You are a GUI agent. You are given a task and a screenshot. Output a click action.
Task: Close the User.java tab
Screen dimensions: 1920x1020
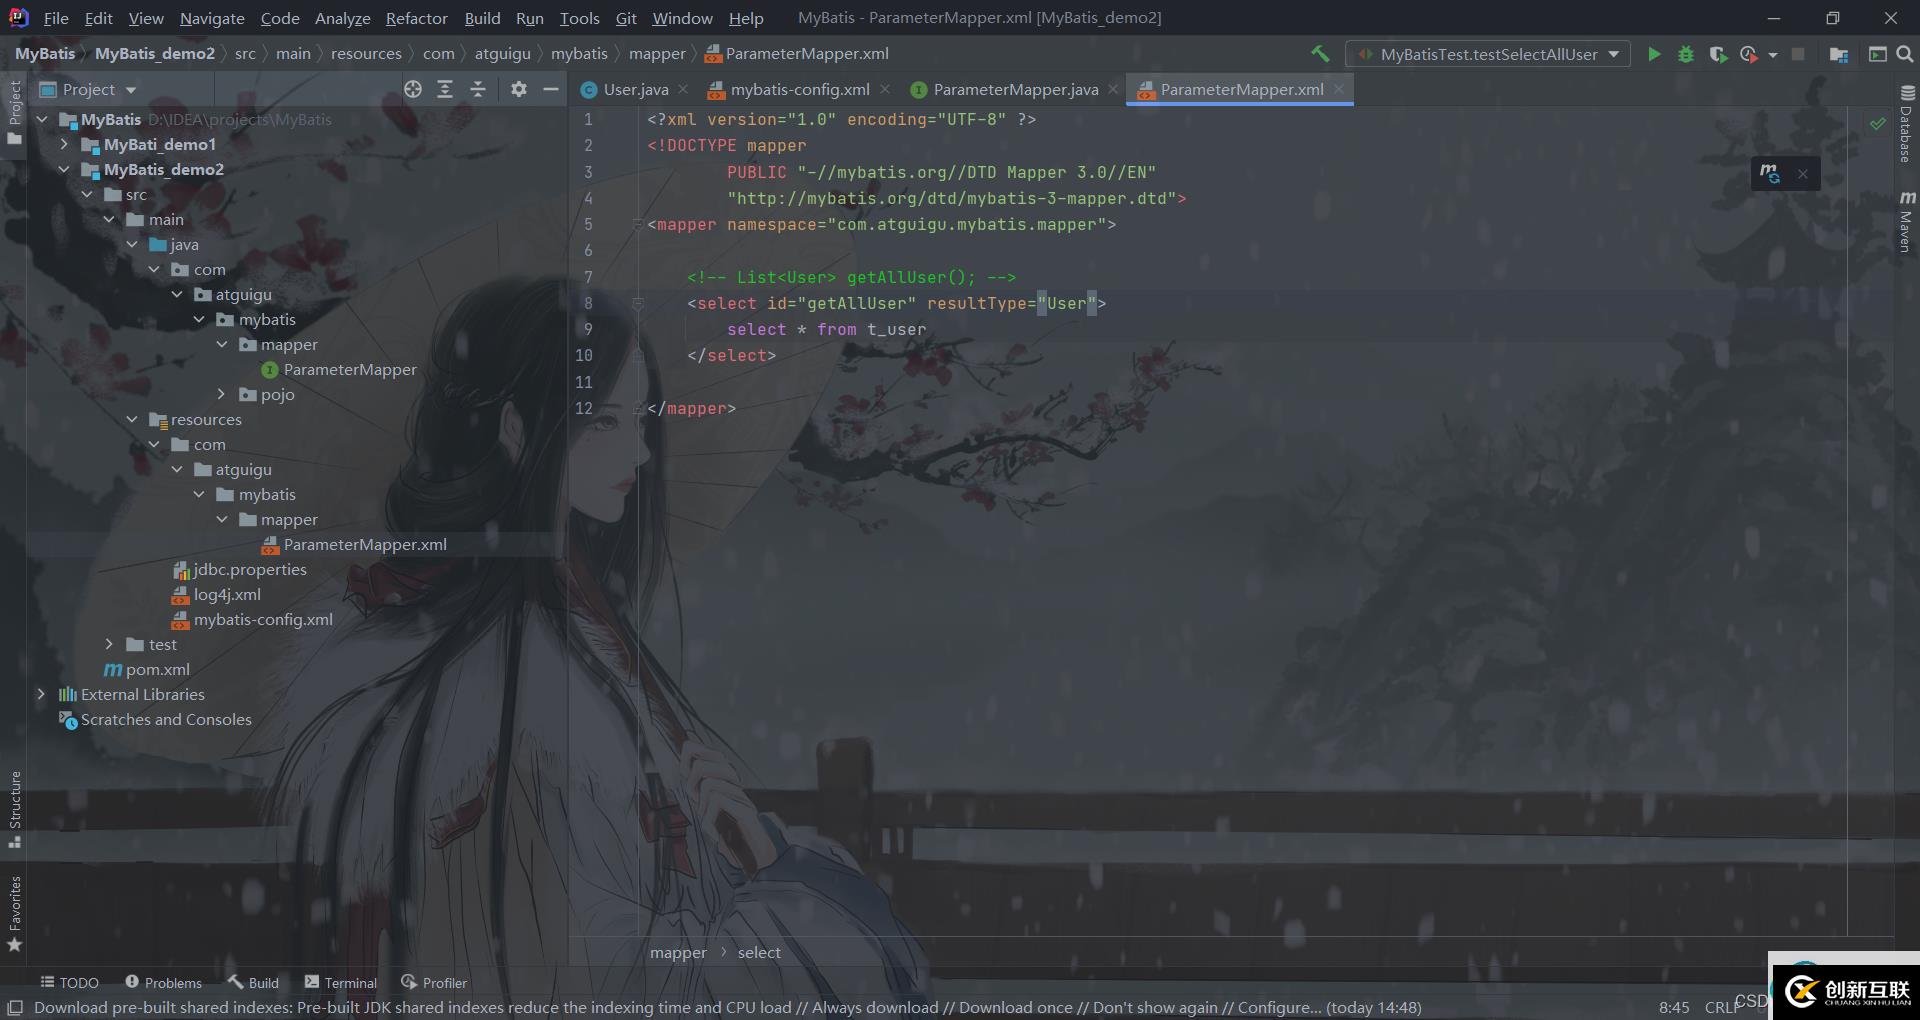[x=683, y=89]
